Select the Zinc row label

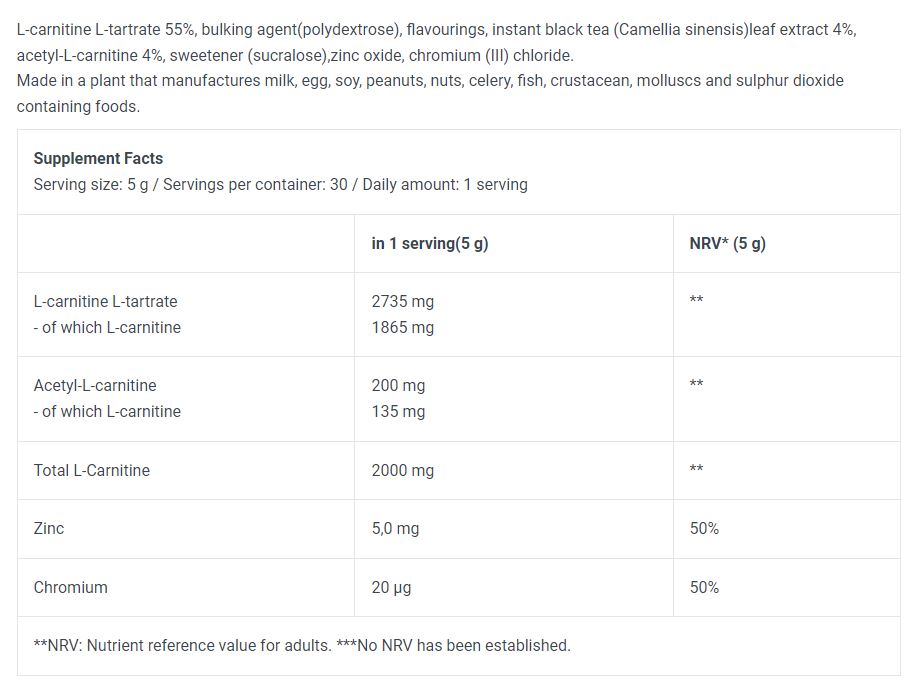tap(49, 528)
